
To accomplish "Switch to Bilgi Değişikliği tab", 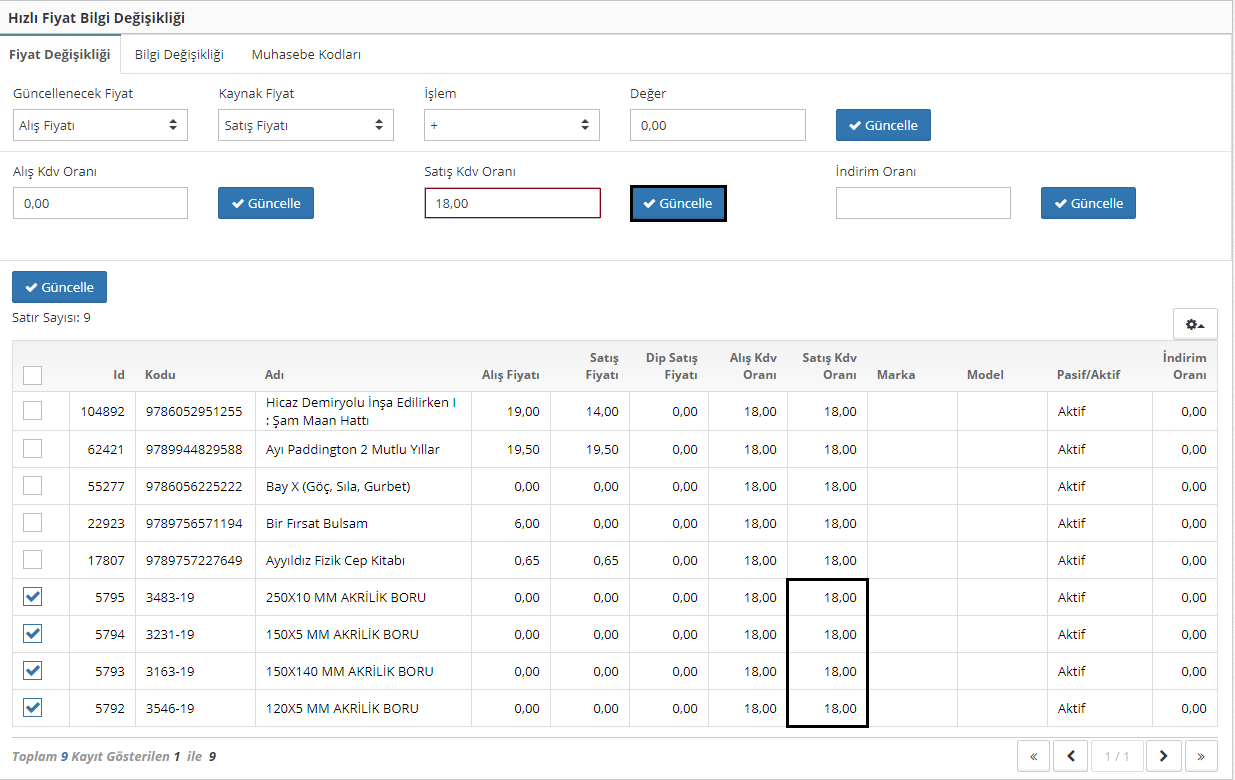I will [179, 55].
